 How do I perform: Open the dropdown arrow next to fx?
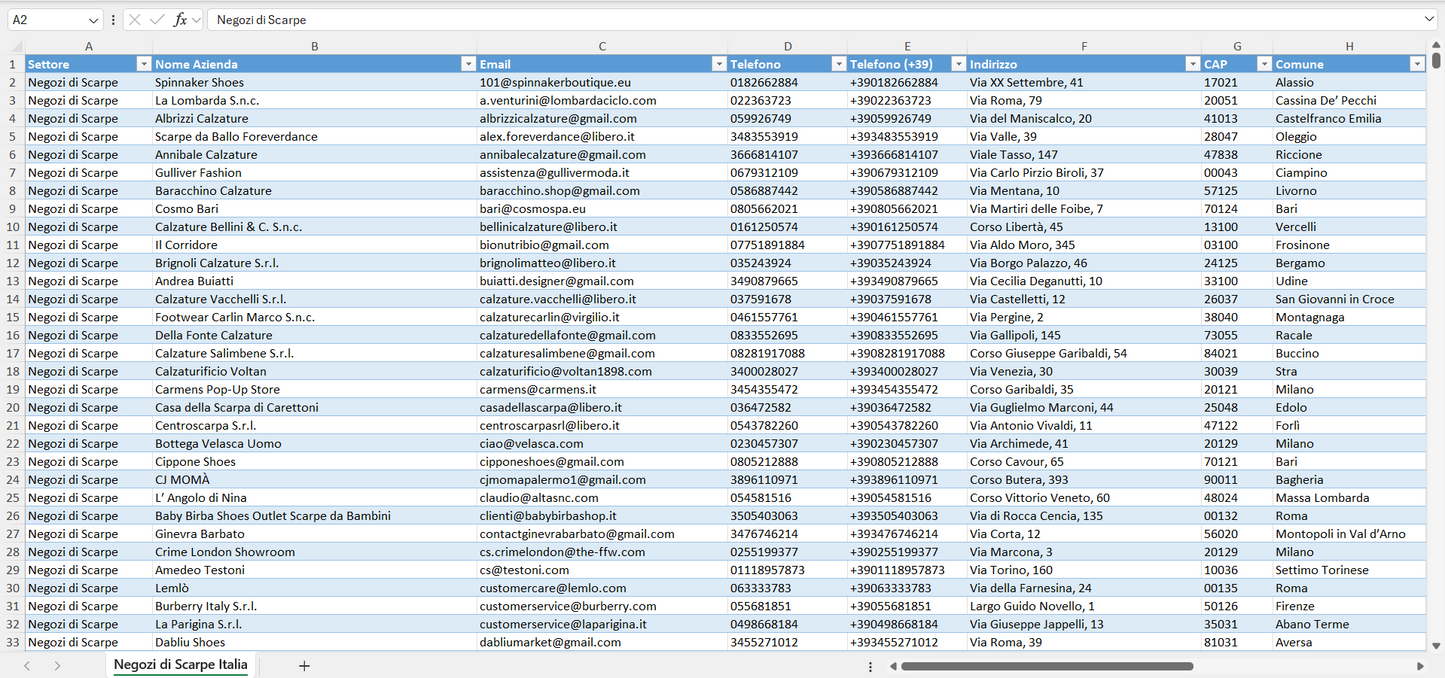(x=196, y=20)
